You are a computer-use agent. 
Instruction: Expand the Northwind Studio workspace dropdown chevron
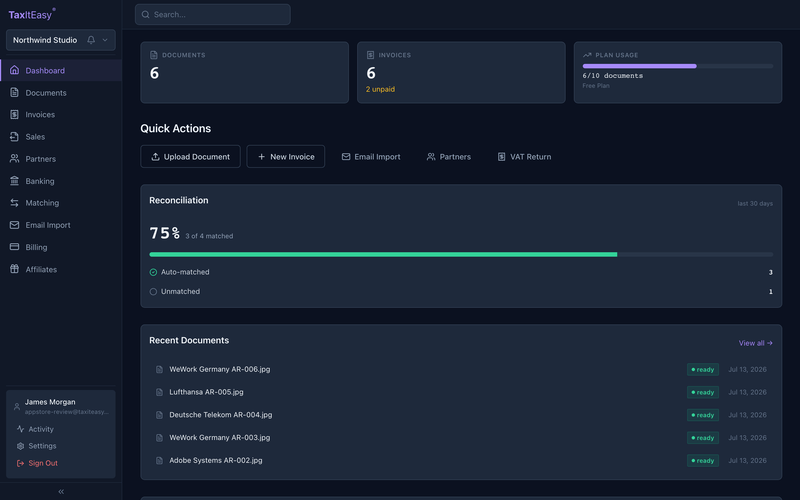pyautogui.click(x=105, y=40)
